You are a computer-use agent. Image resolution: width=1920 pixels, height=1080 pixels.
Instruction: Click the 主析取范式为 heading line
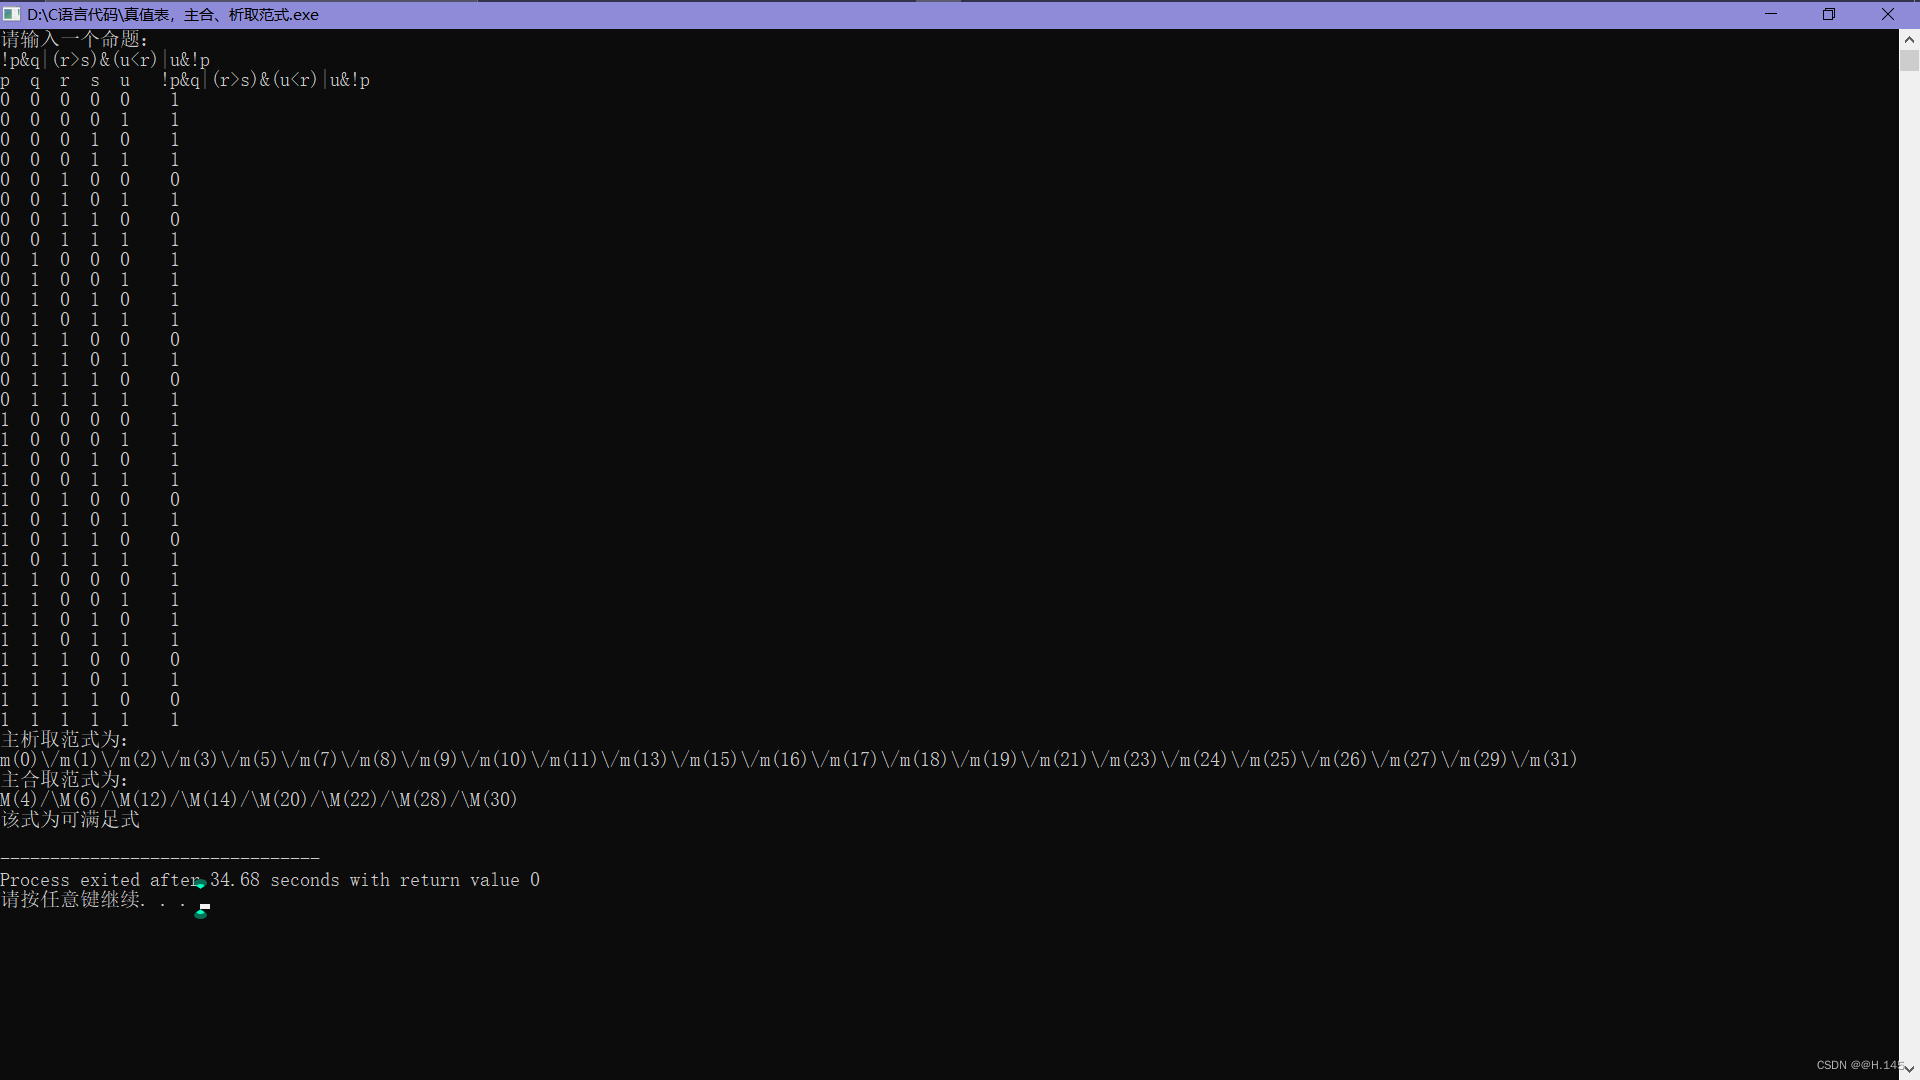click(x=65, y=740)
